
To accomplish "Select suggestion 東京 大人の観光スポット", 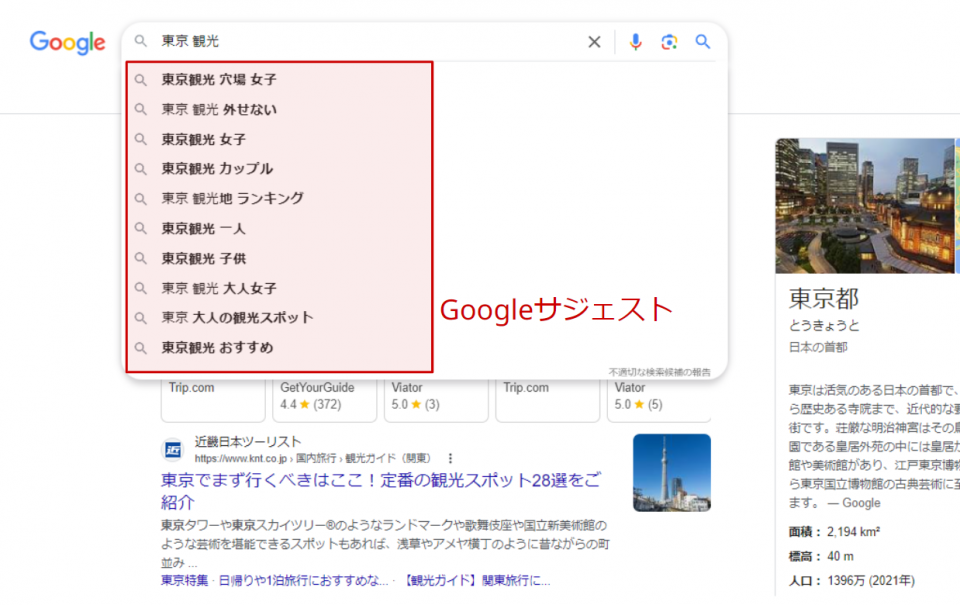I will [x=237, y=318].
